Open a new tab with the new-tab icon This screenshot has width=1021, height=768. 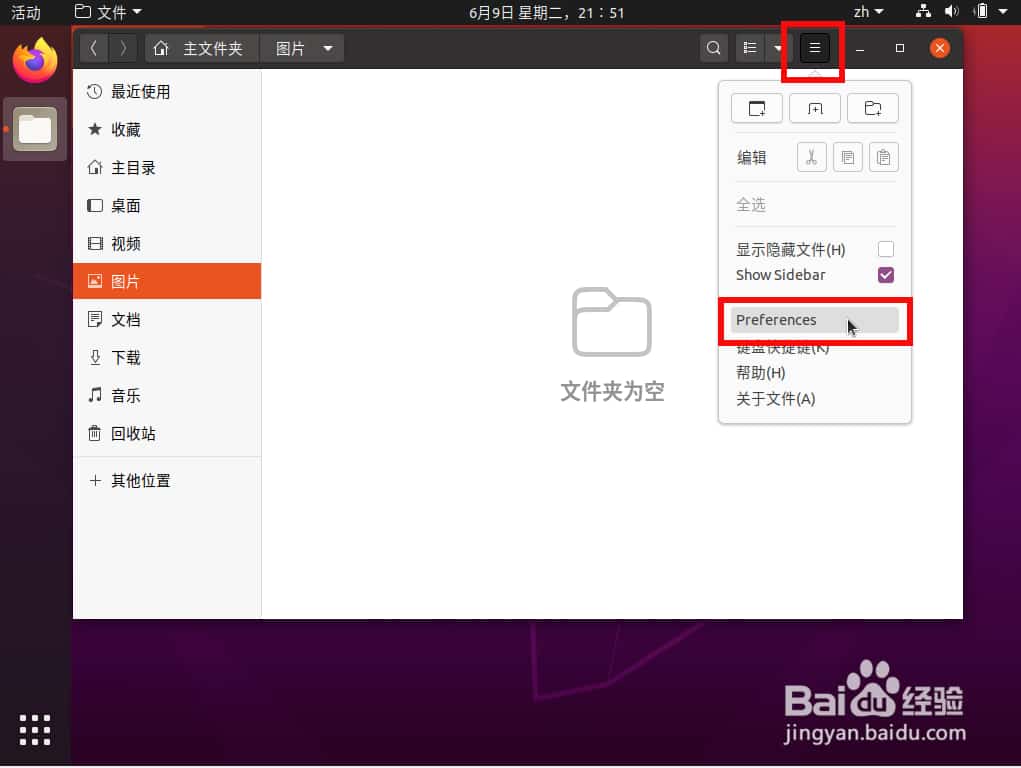(x=815, y=108)
